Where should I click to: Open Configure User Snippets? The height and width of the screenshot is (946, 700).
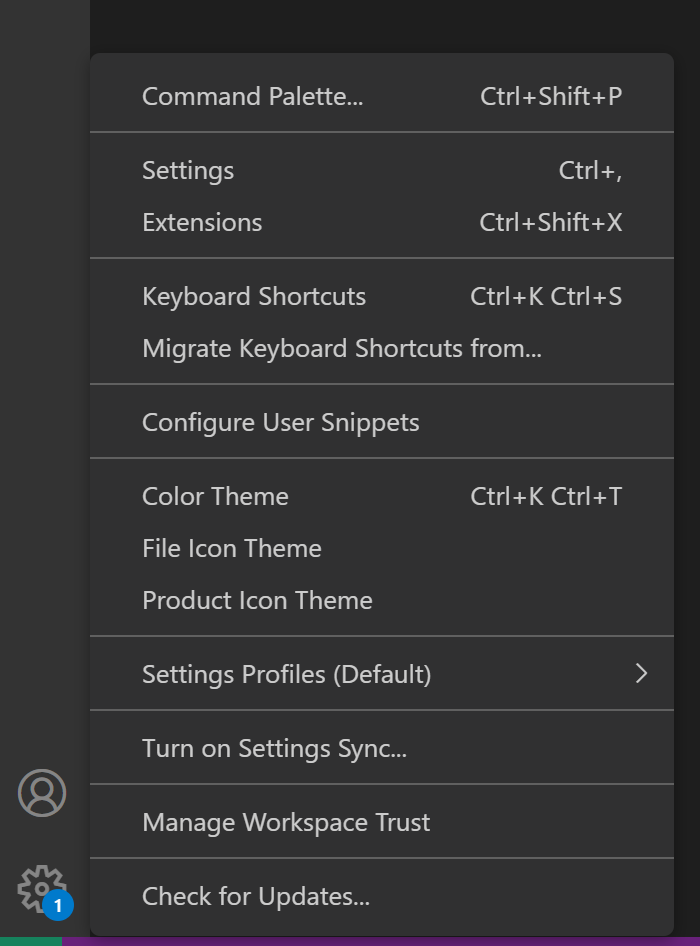280,422
